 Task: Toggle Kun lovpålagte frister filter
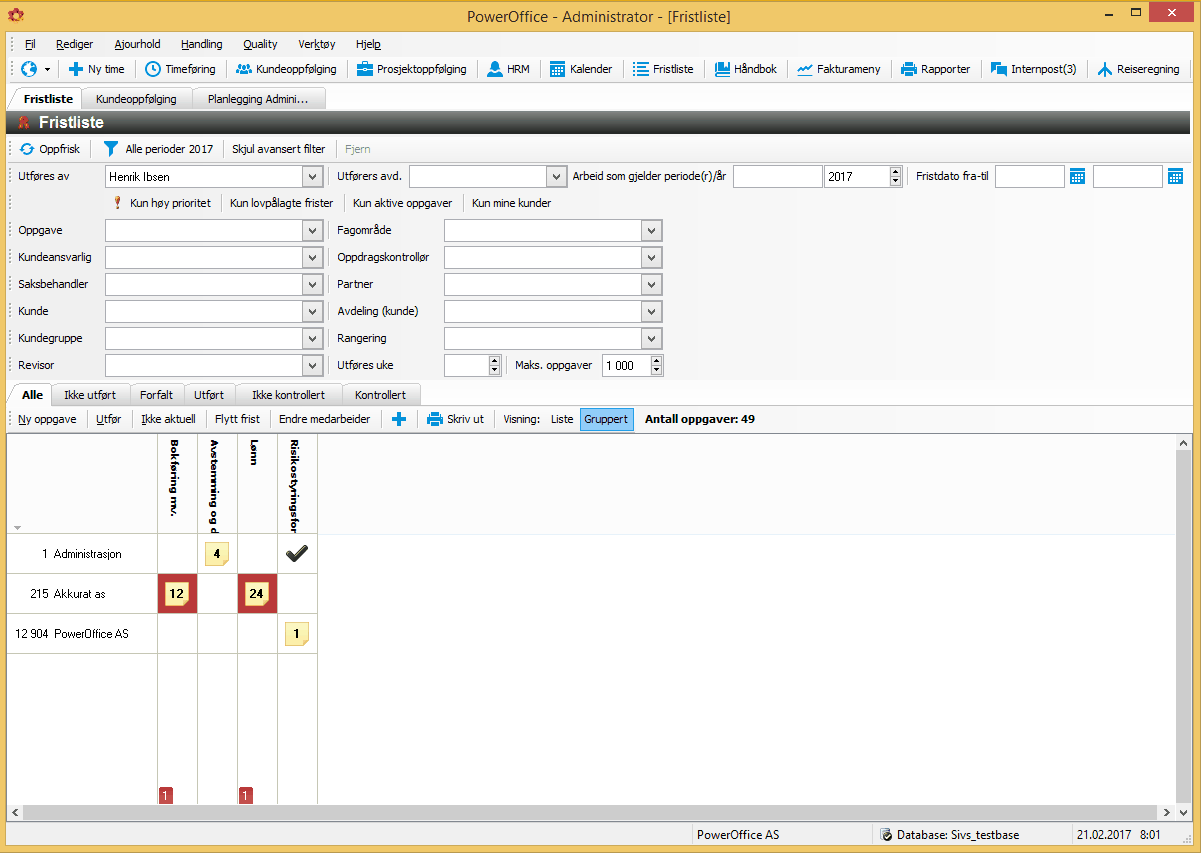tap(281, 203)
